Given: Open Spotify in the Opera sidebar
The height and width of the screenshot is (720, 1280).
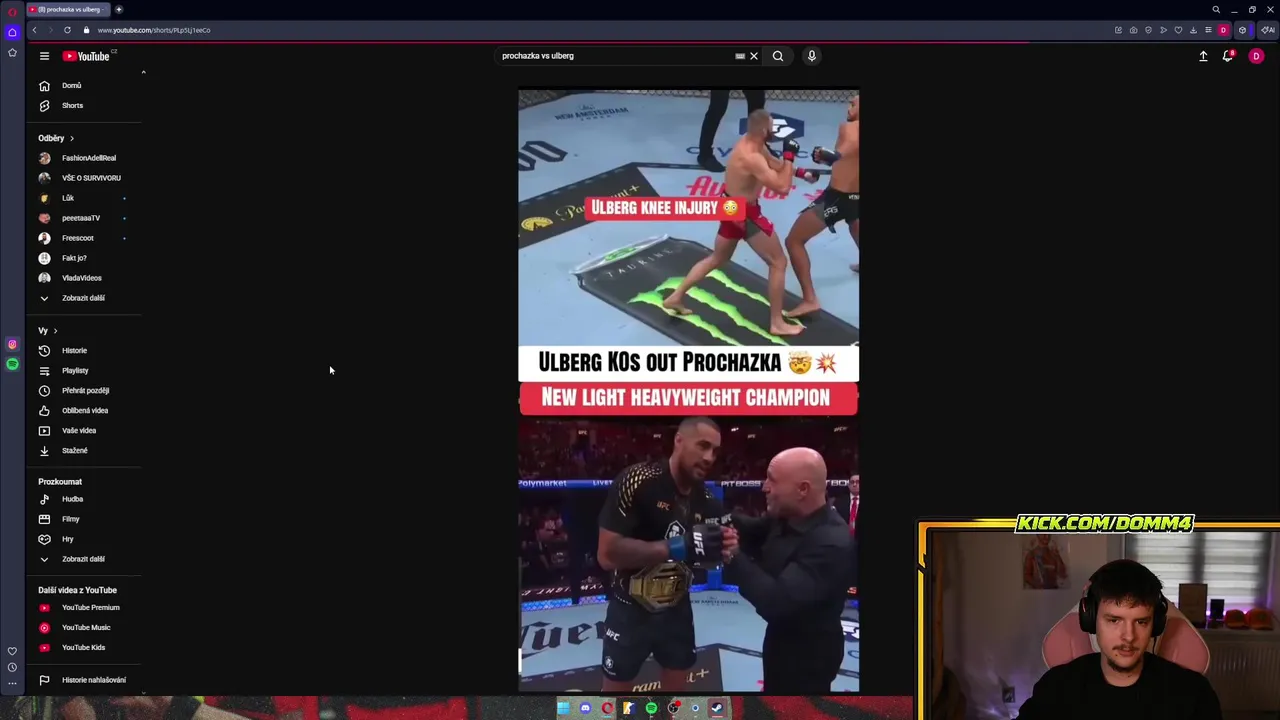Looking at the screenshot, I should point(12,364).
